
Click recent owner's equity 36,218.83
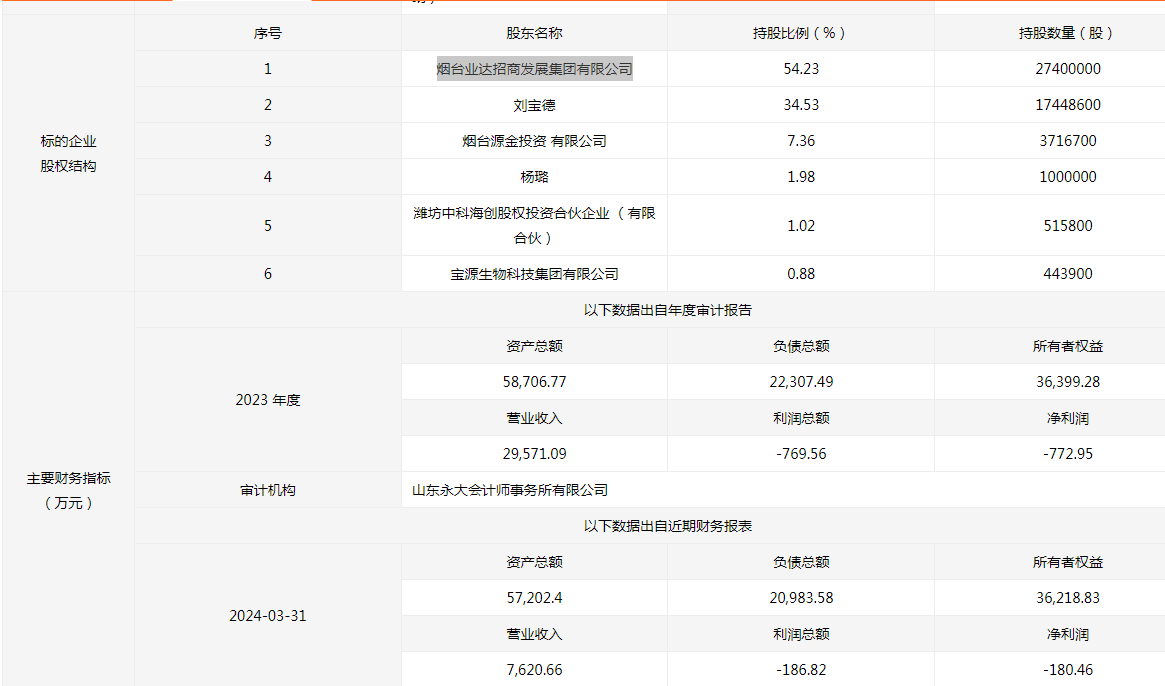[x=1068, y=598]
